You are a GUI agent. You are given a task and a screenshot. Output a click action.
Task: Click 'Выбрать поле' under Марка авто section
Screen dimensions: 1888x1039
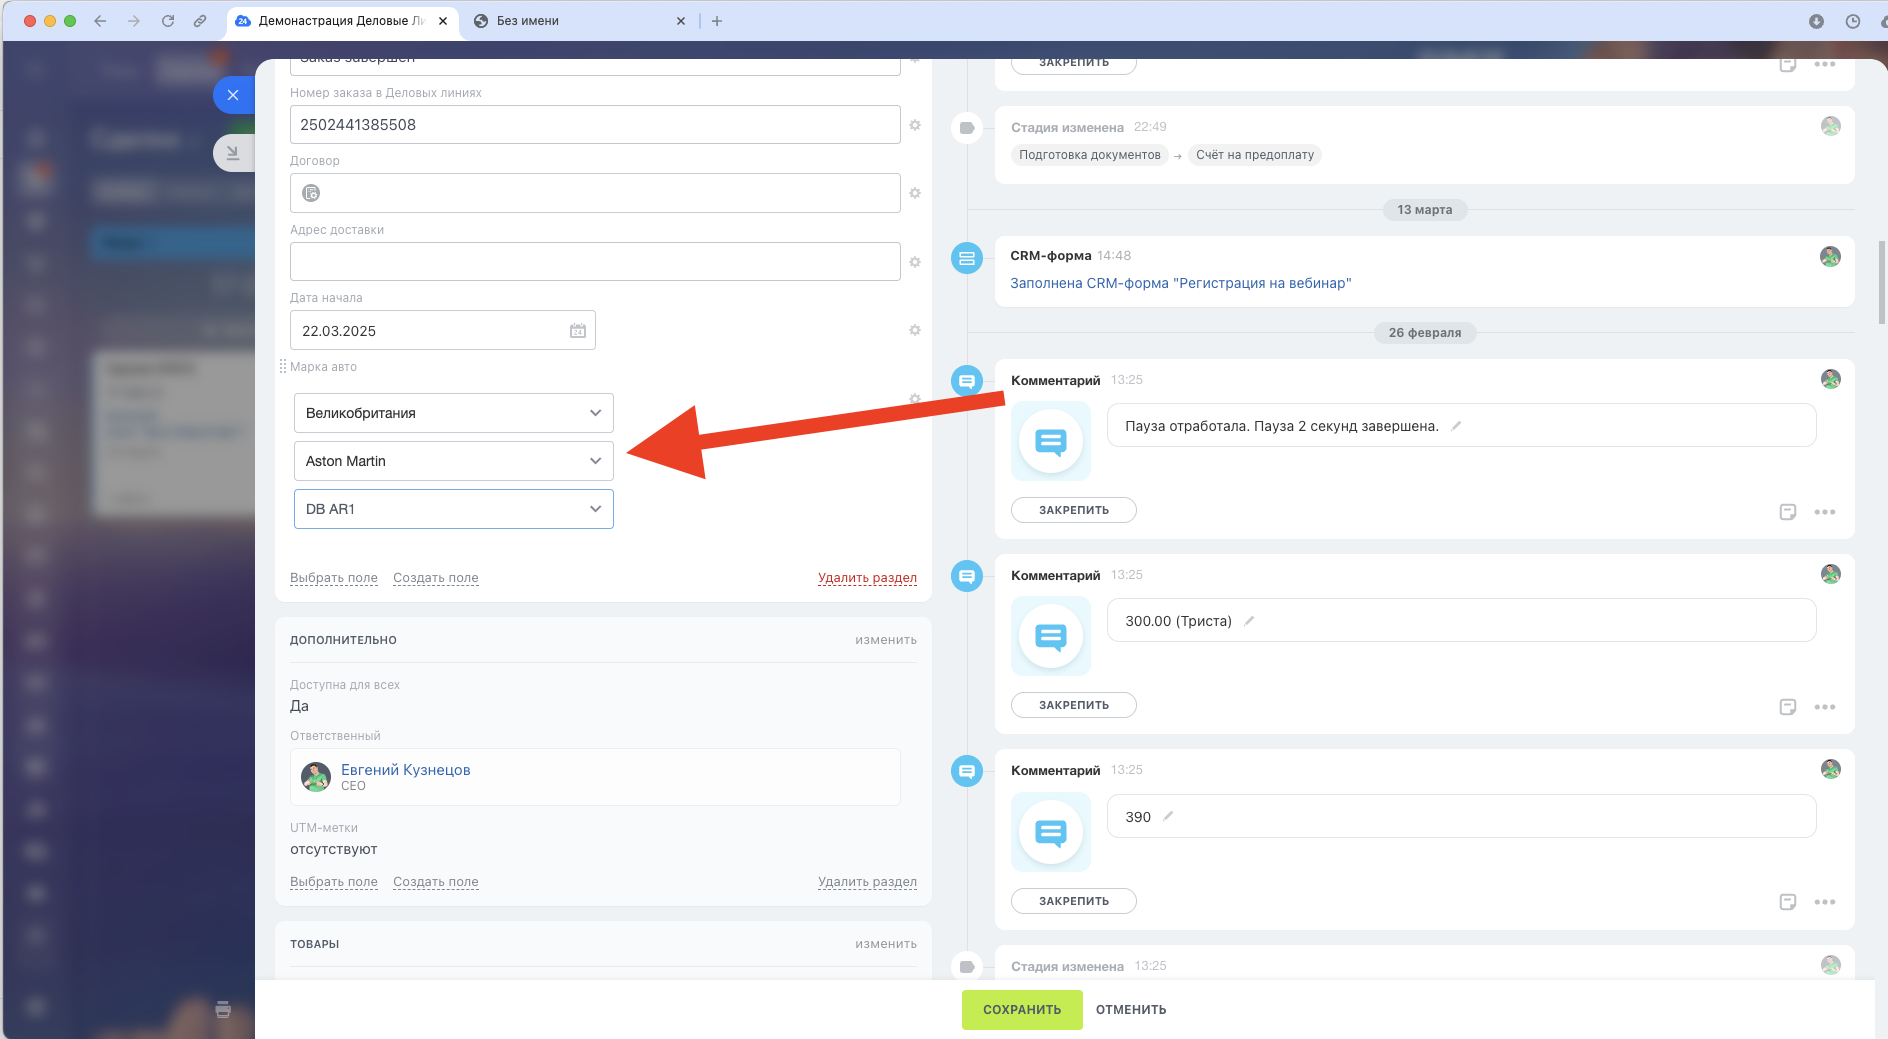(334, 578)
